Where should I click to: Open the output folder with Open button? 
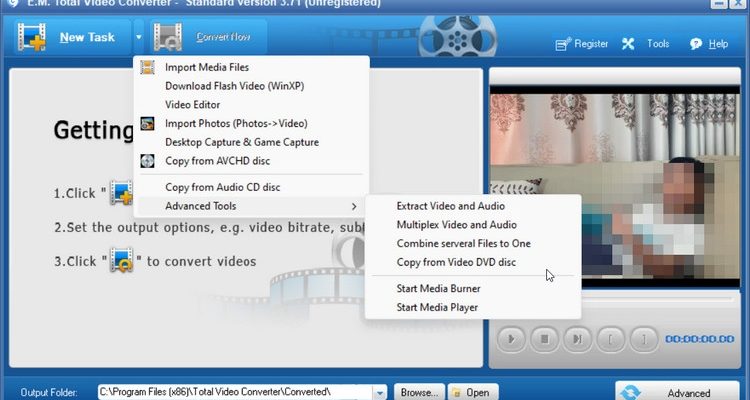(x=473, y=393)
